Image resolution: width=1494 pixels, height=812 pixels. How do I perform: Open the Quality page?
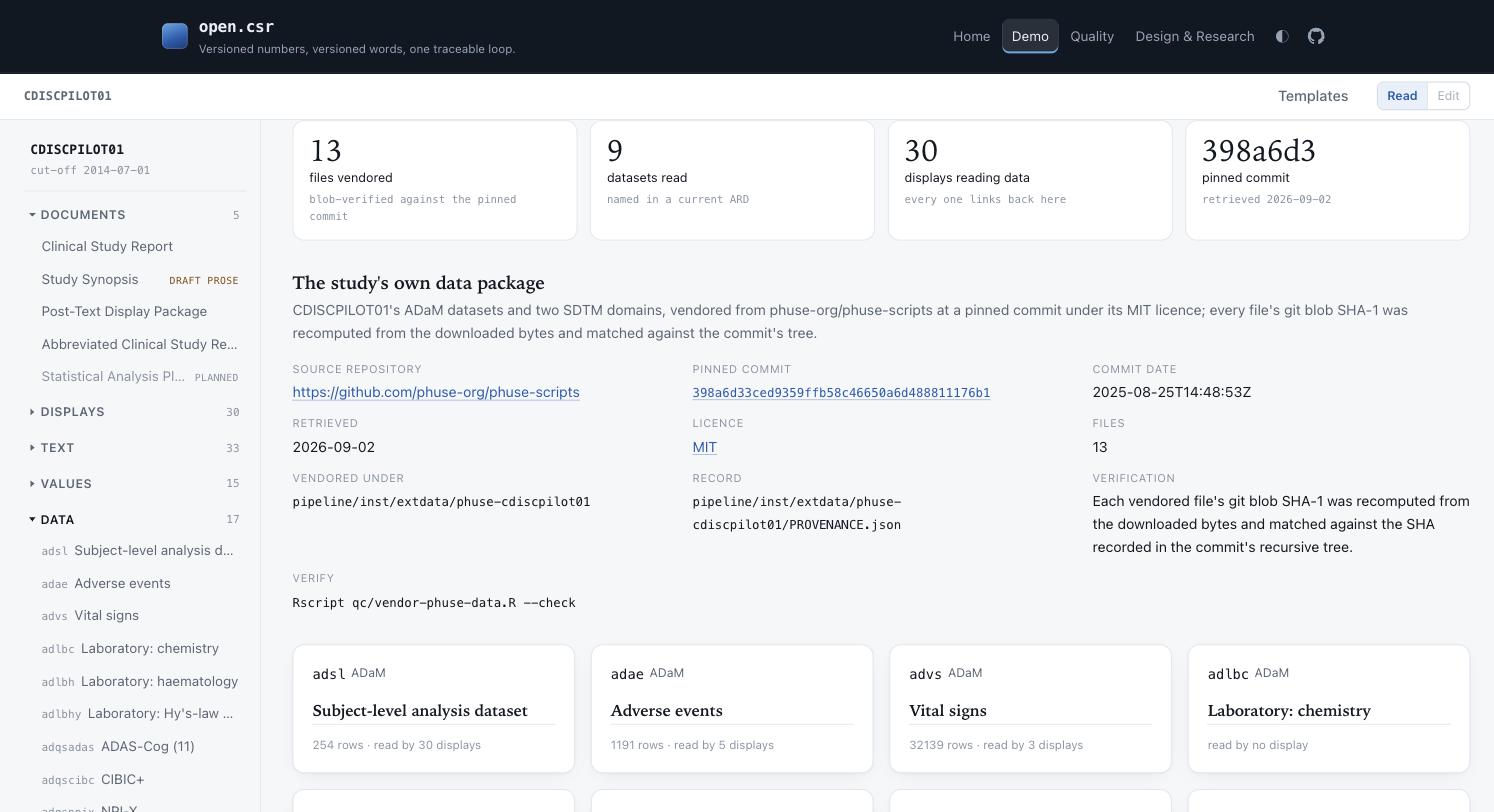tap(1092, 36)
